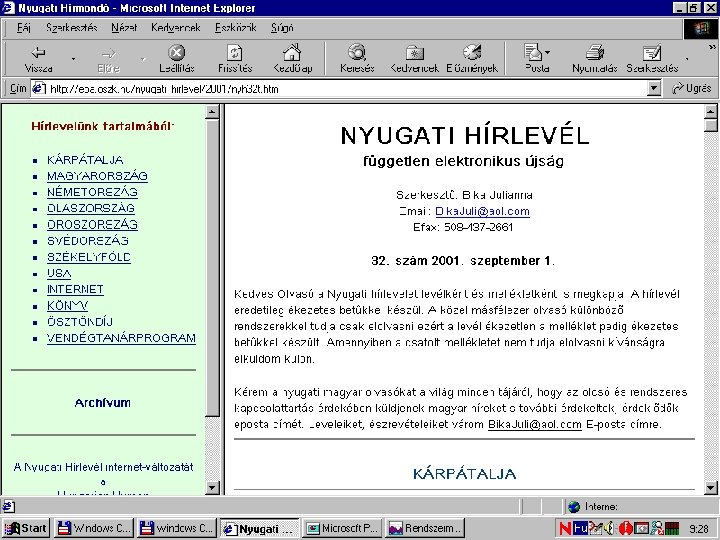Open the Archívum link

click(x=102, y=403)
